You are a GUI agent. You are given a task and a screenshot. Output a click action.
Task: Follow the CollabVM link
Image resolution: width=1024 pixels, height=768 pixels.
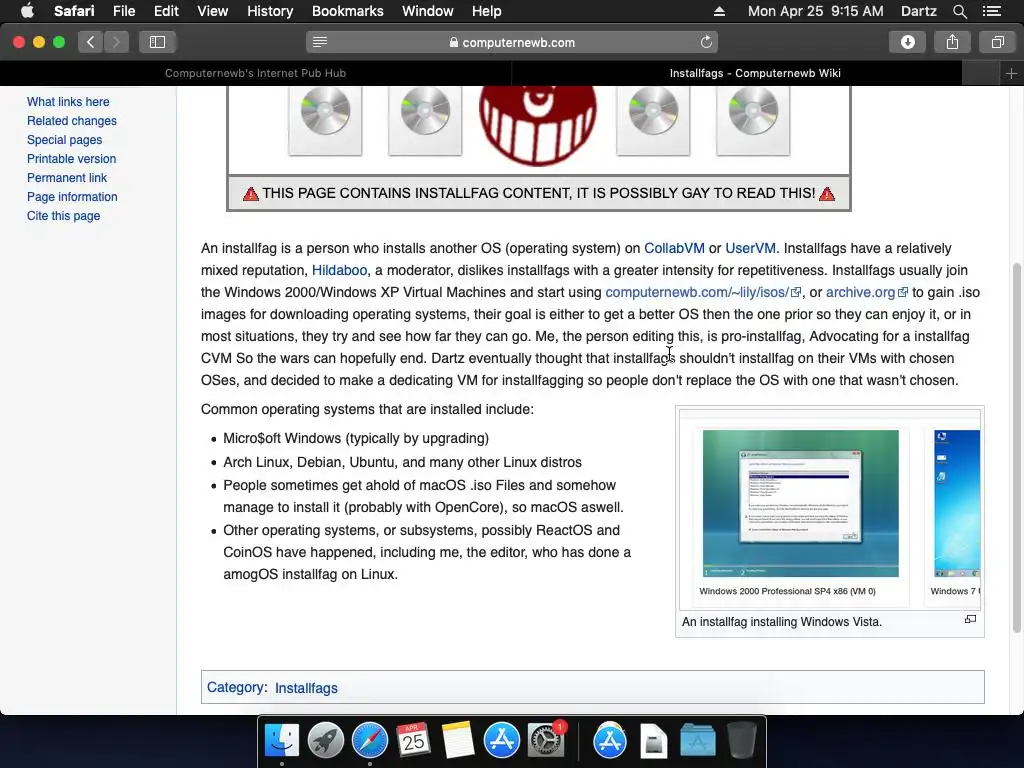[674, 248]
